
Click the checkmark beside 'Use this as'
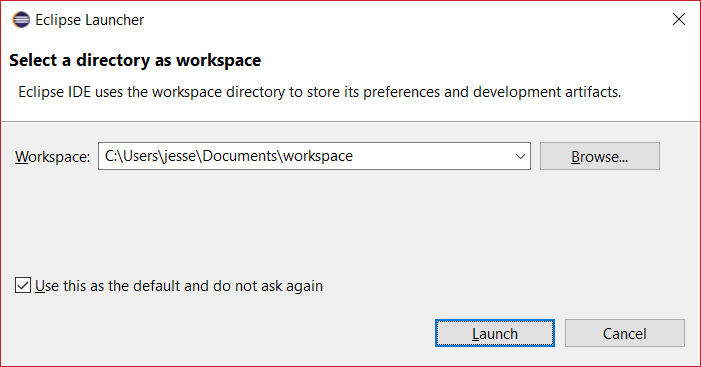coord(23,285)
